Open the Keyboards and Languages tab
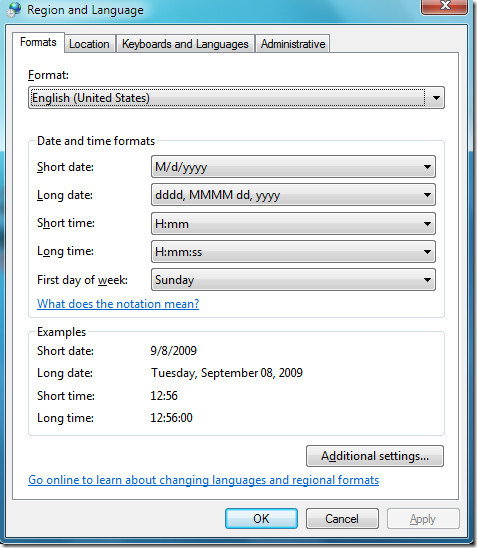The height and width of the screenshot is (548, 477). pos(185,44)
